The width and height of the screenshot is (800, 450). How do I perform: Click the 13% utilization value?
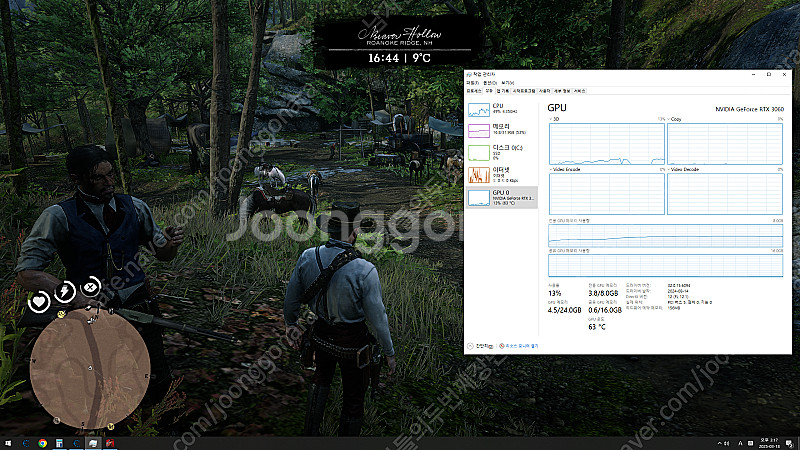tap(554, 293)
